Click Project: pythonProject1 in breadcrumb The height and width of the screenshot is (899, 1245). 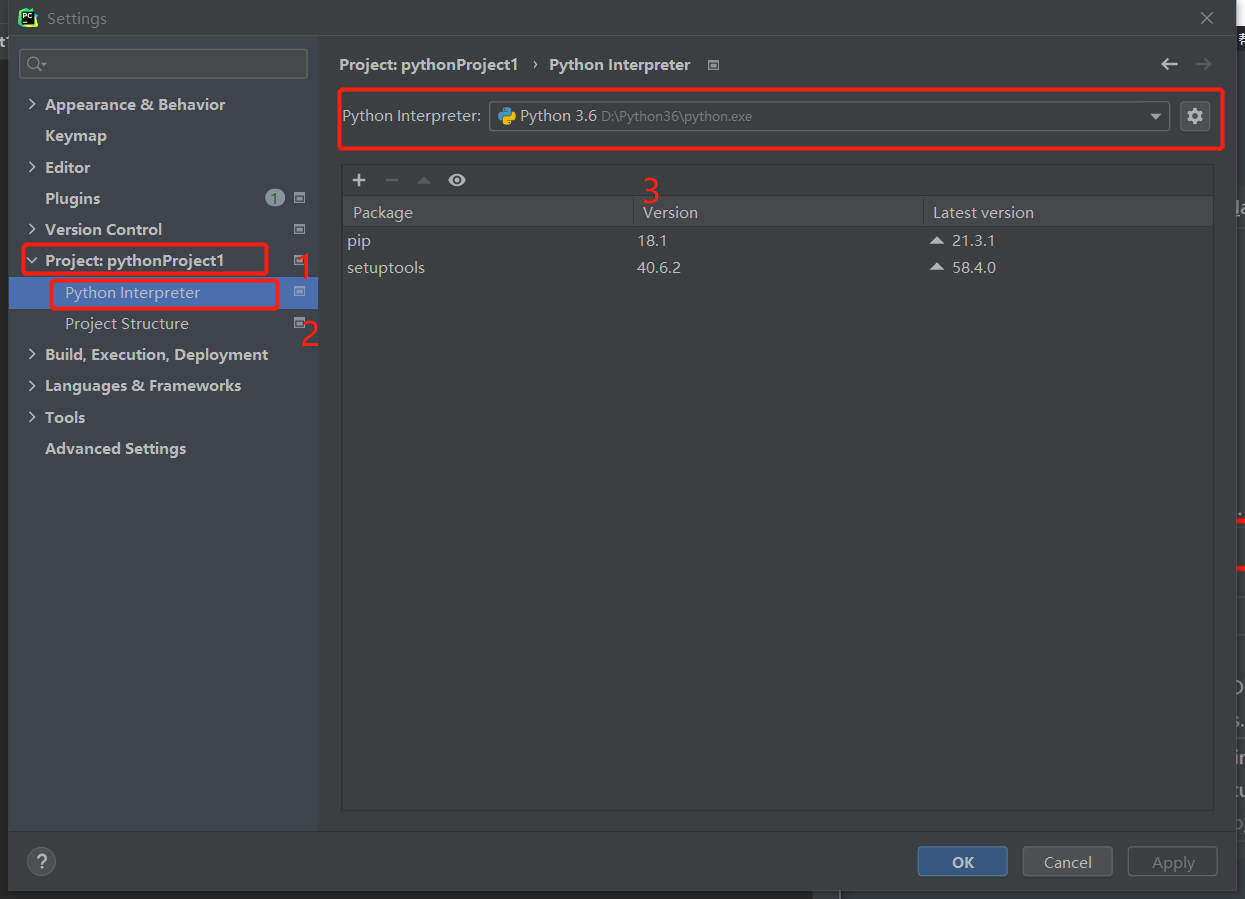coord(429,65)
